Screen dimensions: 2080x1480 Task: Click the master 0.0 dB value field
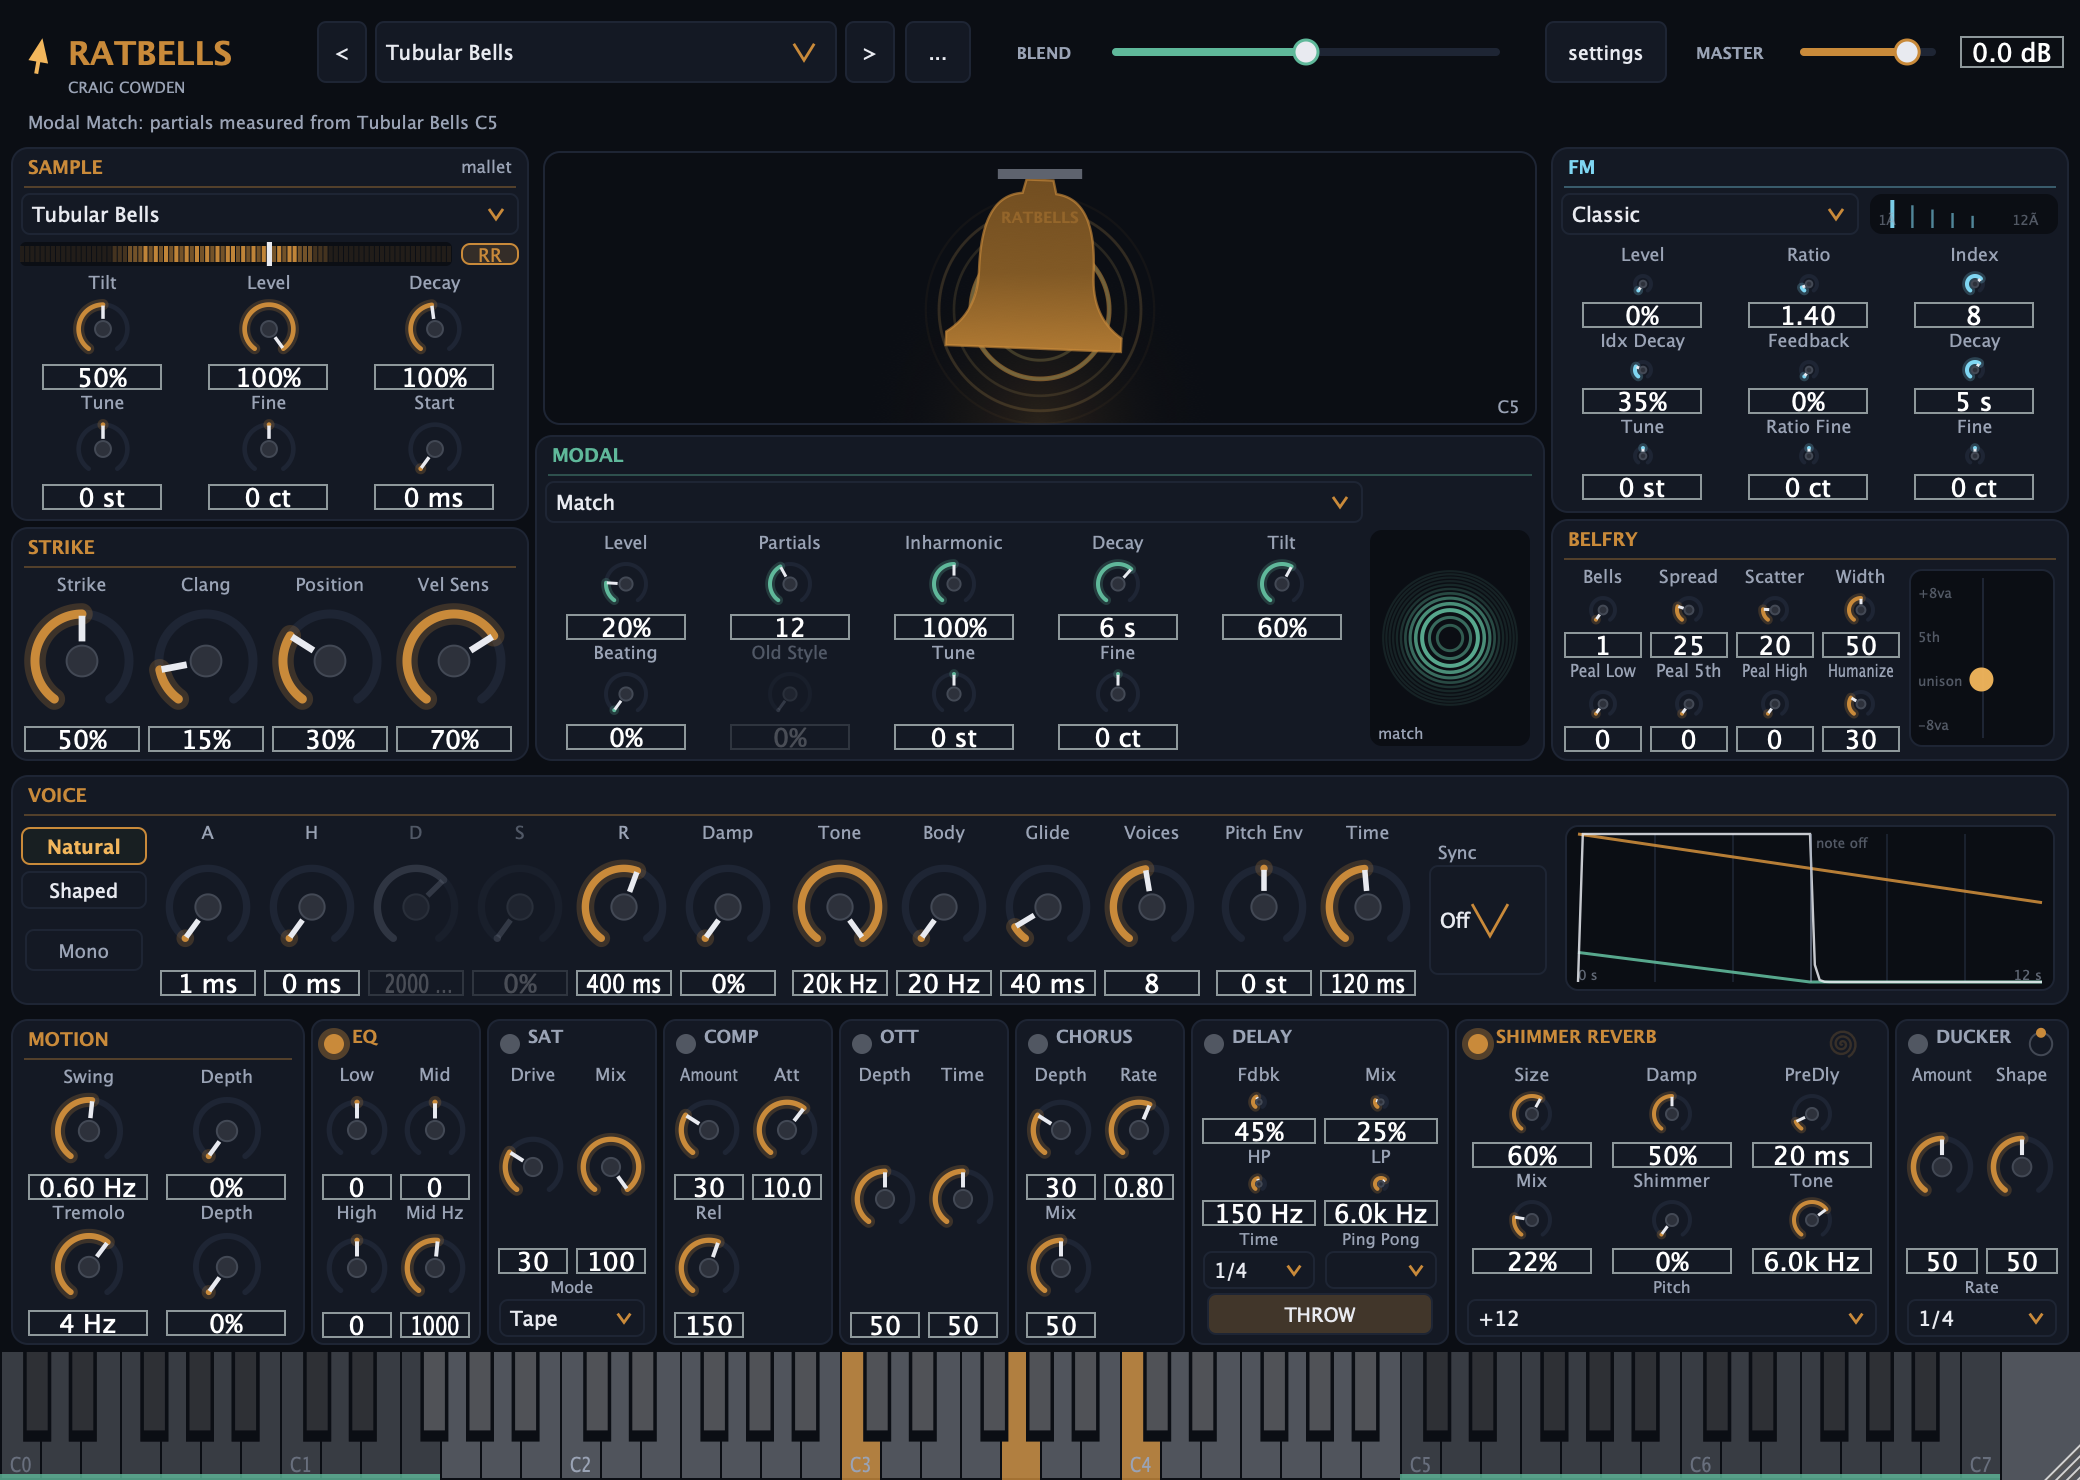[x=2011, y=52]
